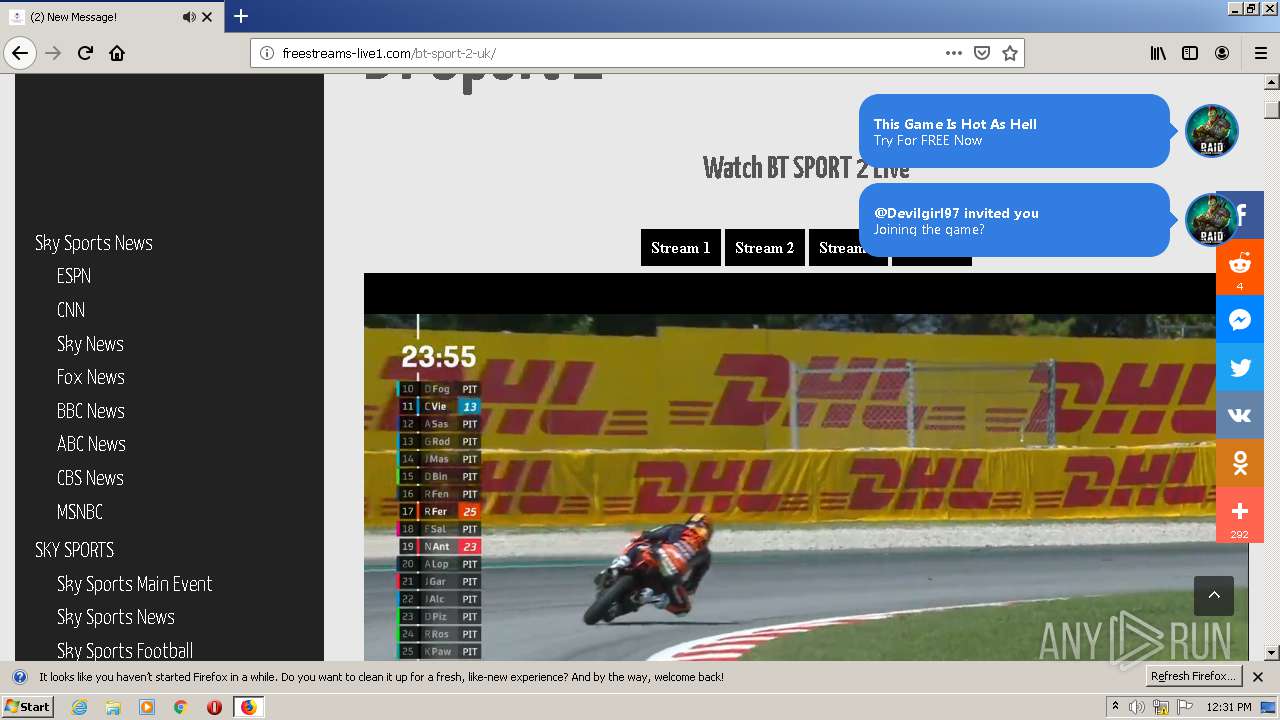Open the Library bookmarks view
1280x720 pixels.
[x=1158, y=53]
